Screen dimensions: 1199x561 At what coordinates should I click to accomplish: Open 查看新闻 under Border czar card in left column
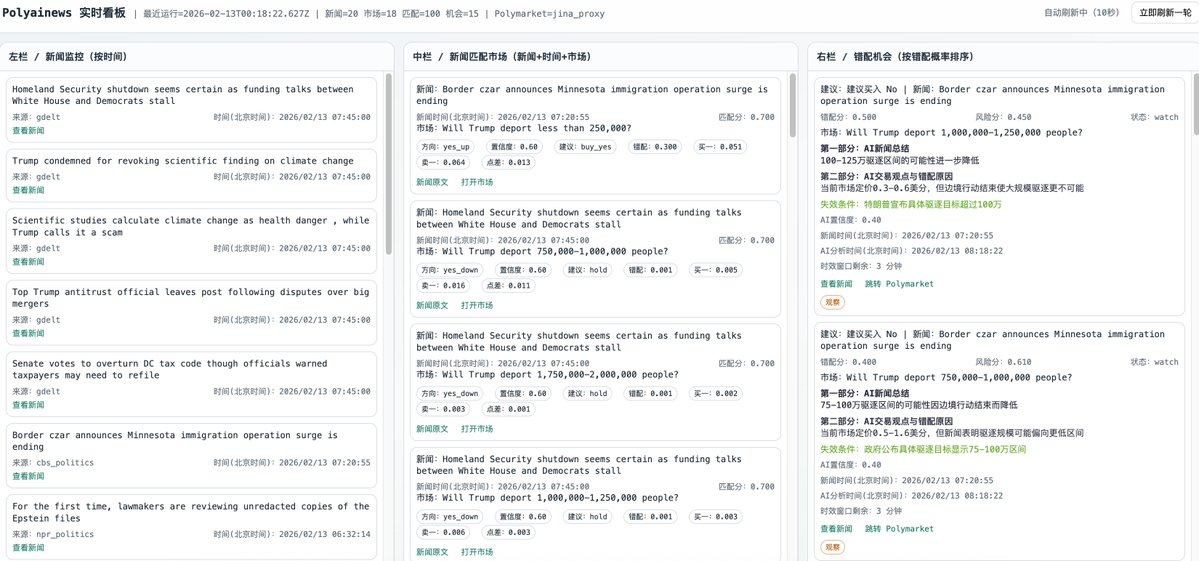pyautogui.click(x=28, y=476)
